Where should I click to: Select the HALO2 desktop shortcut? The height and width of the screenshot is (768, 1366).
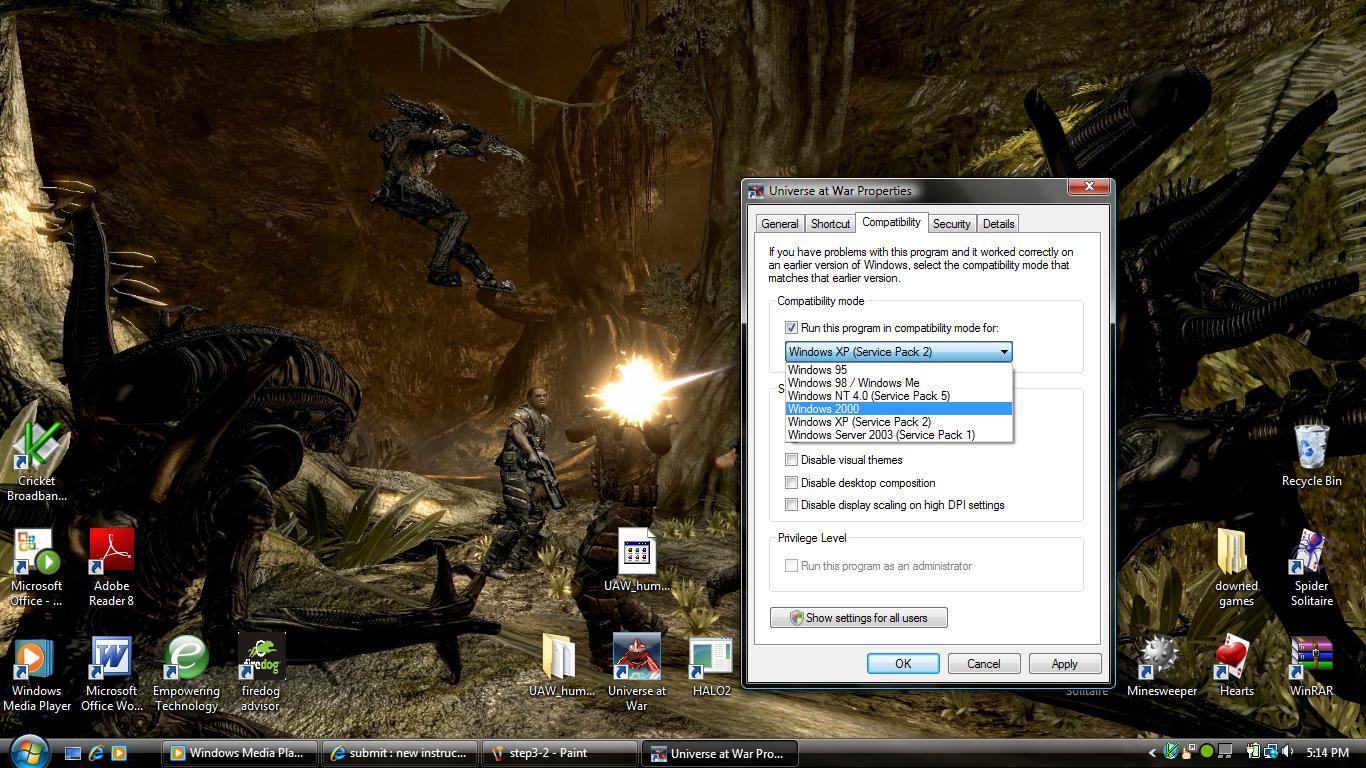pyautogui.click(x=711, y=665)
